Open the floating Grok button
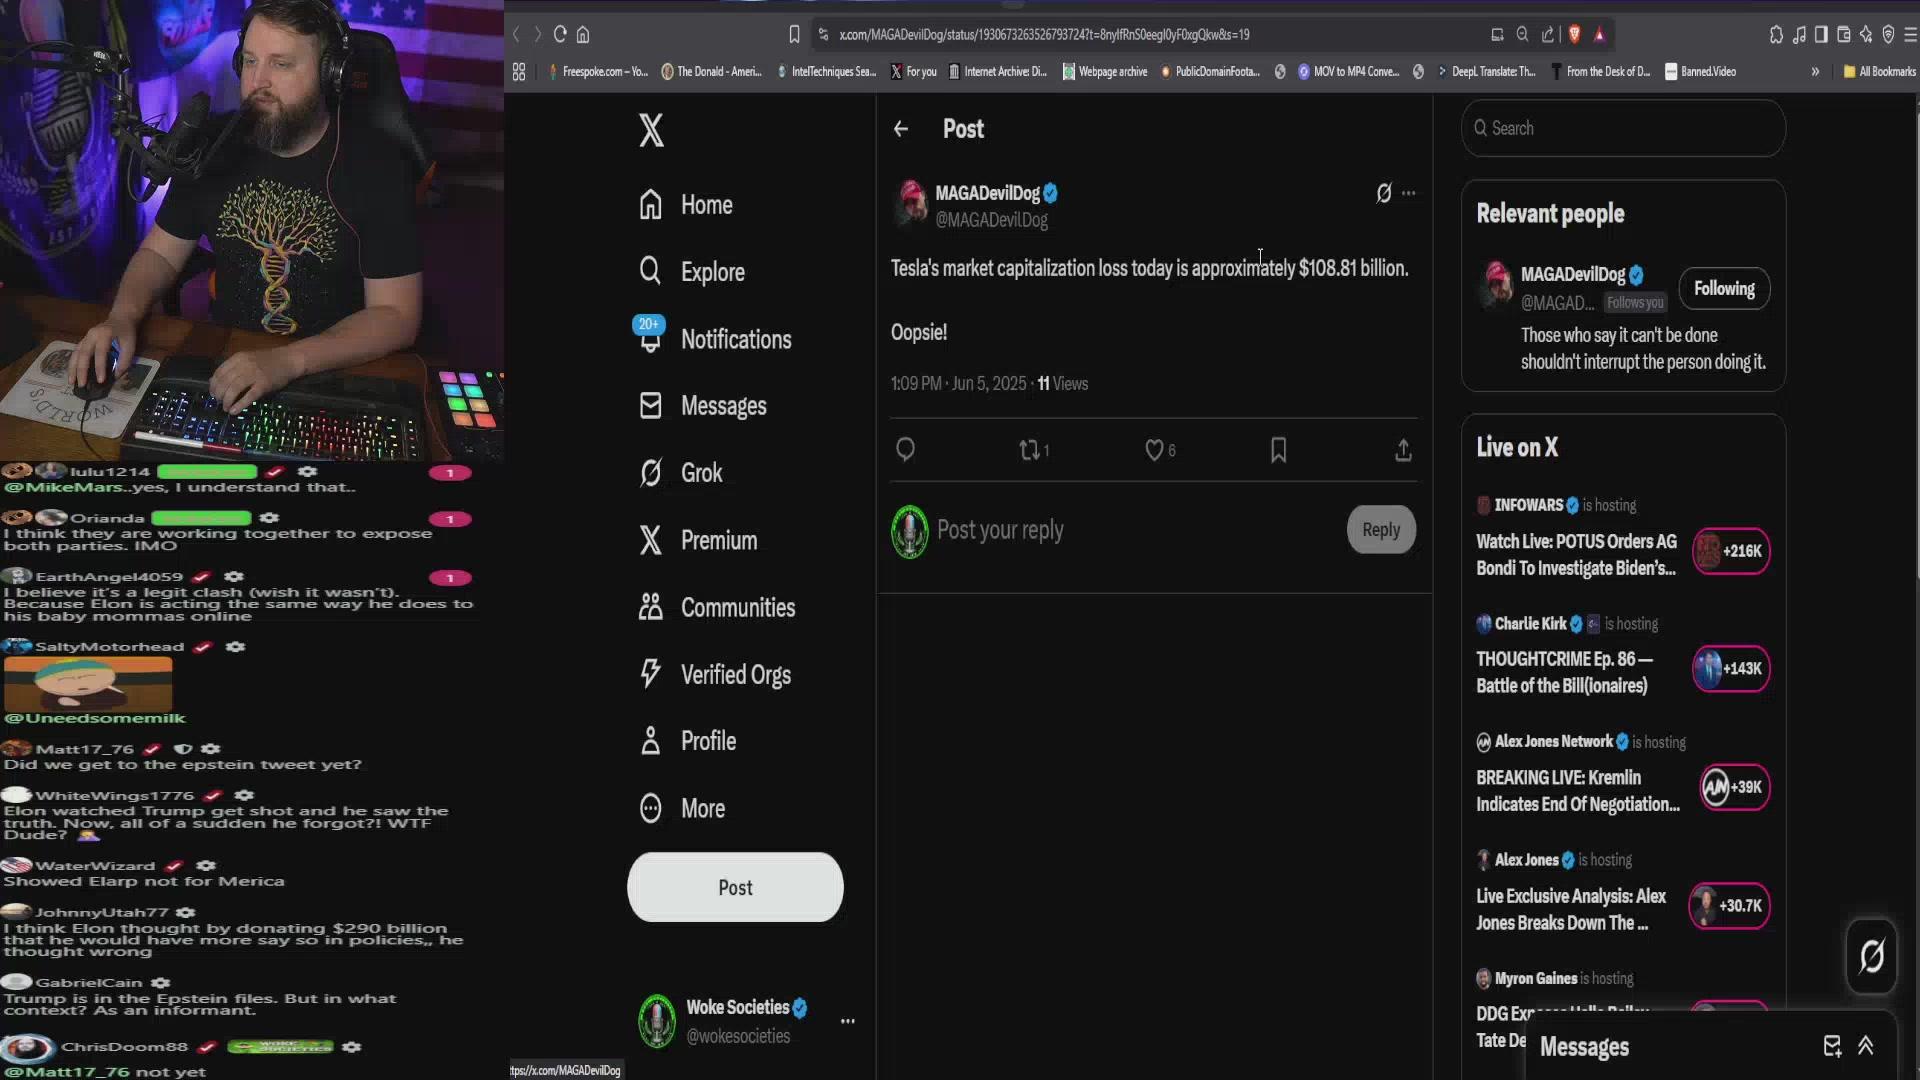The width and height of the screenshot is (1920, 1080). (1871, 957)
